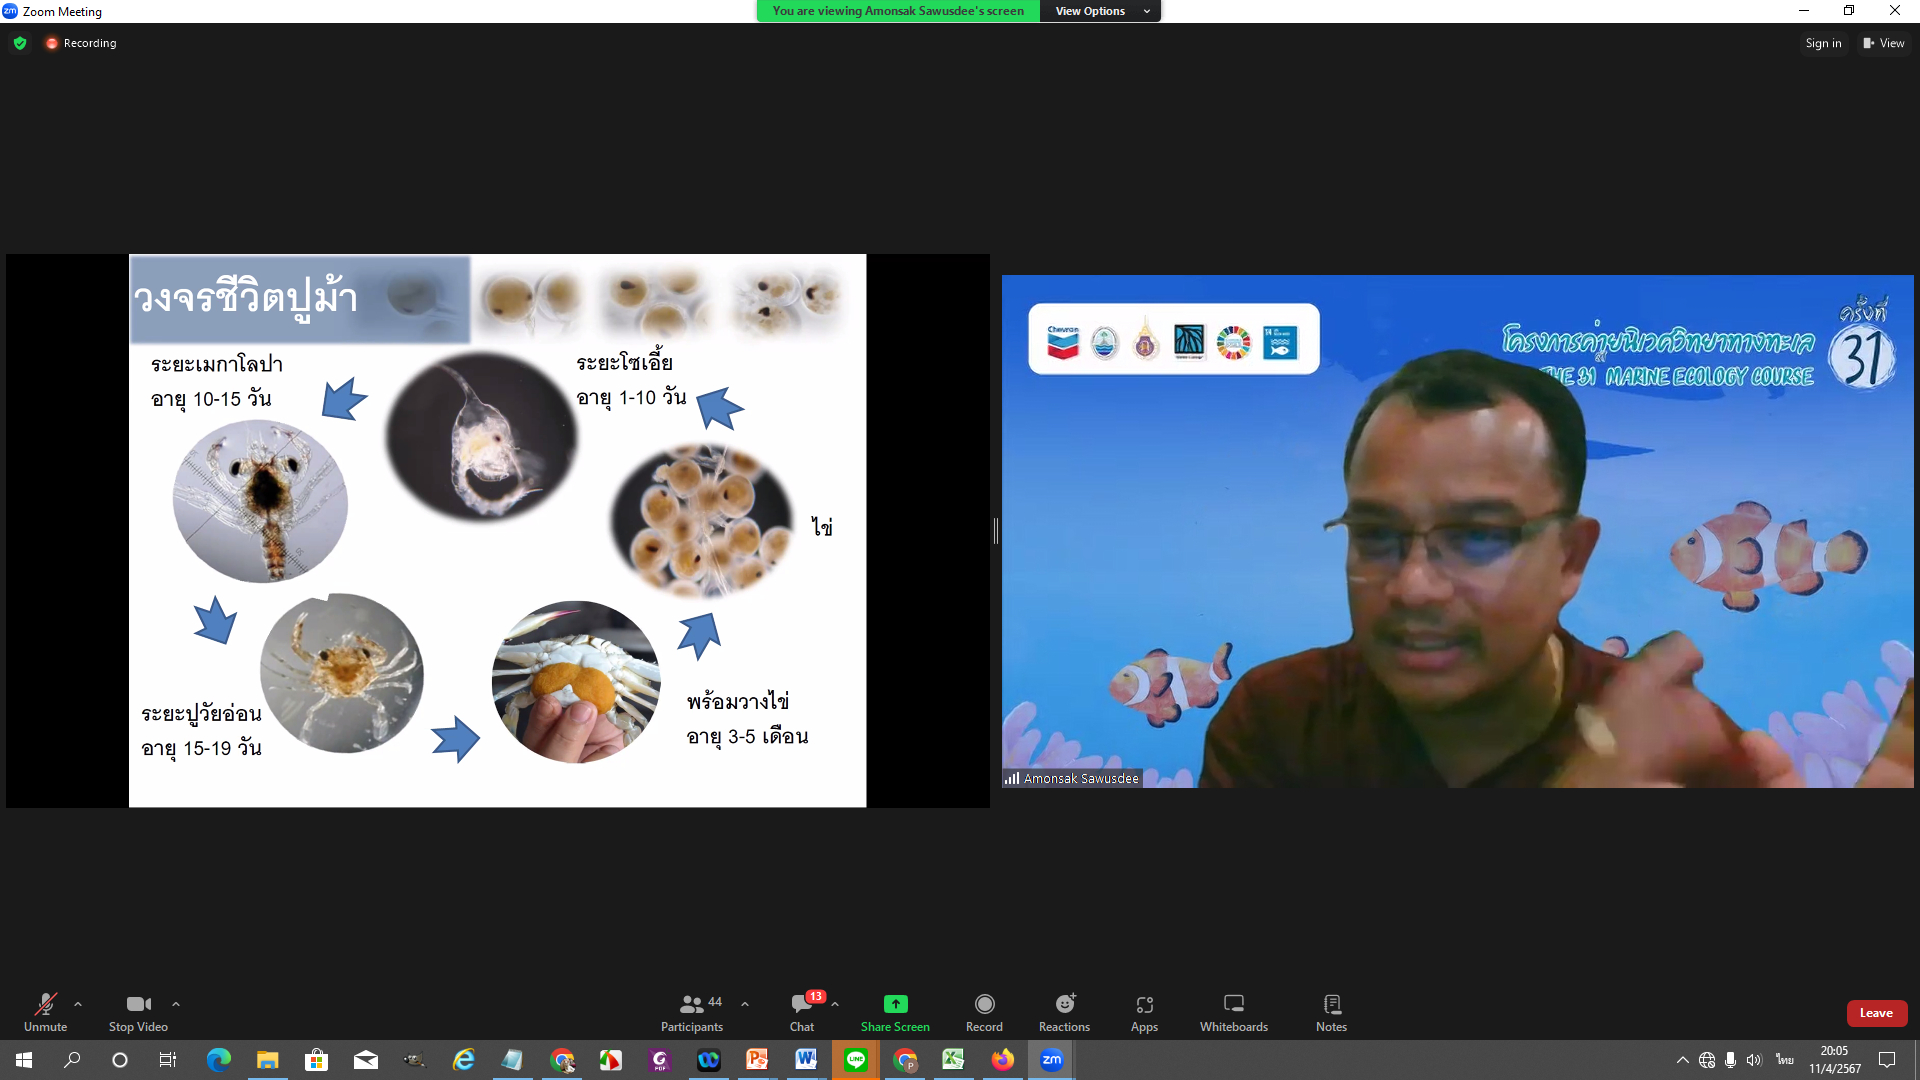Screen dimensions: 1920x1080
Task: Unmute the microphone
Action: pyautogui.click(x=45, y=1004)
